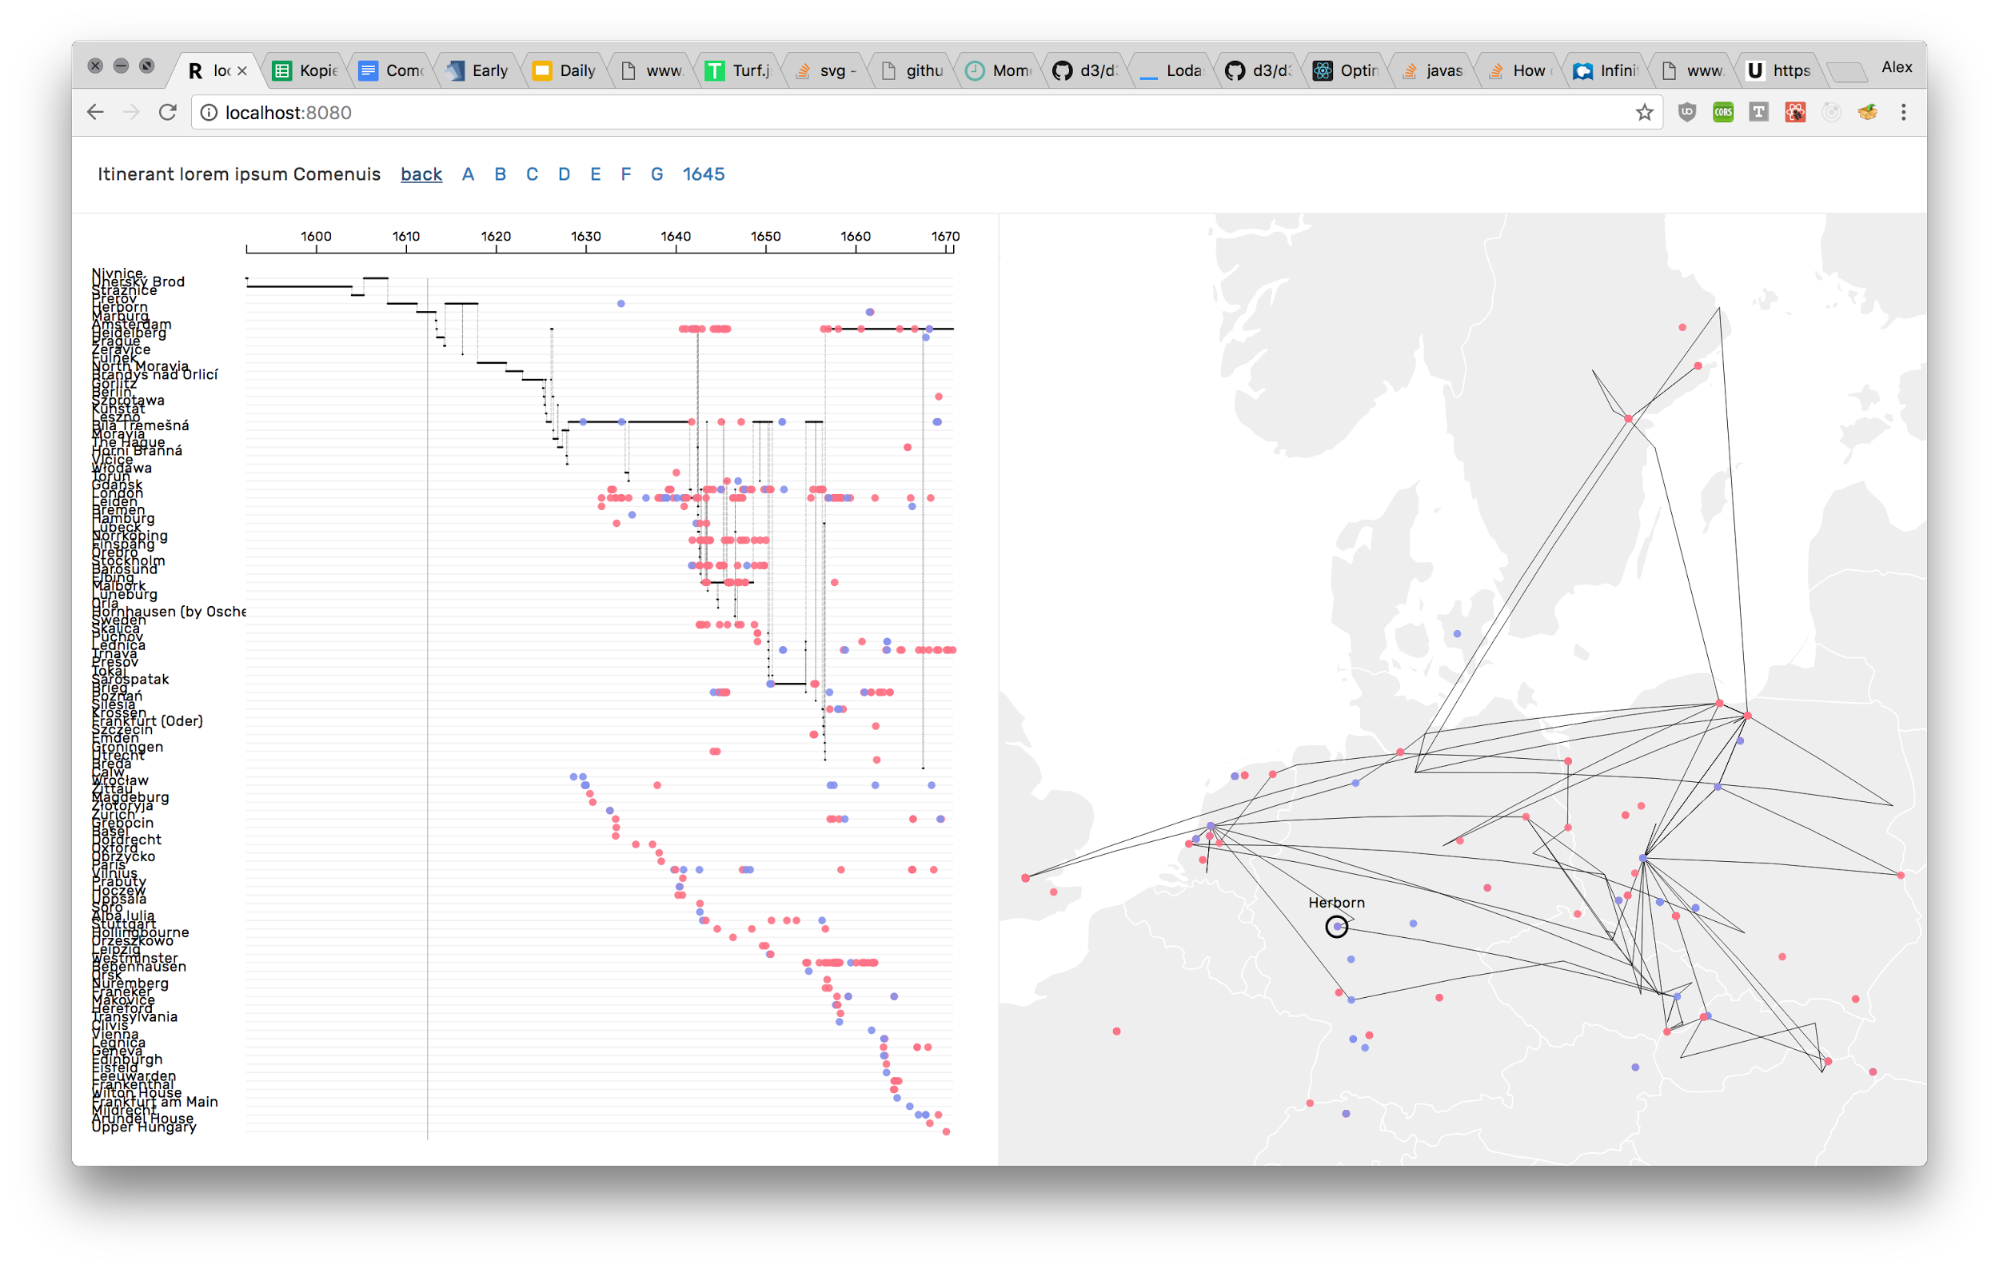The image size is (1999, 1269).
Task: Click the Alba Iulia row label
Action: (123, 915)
